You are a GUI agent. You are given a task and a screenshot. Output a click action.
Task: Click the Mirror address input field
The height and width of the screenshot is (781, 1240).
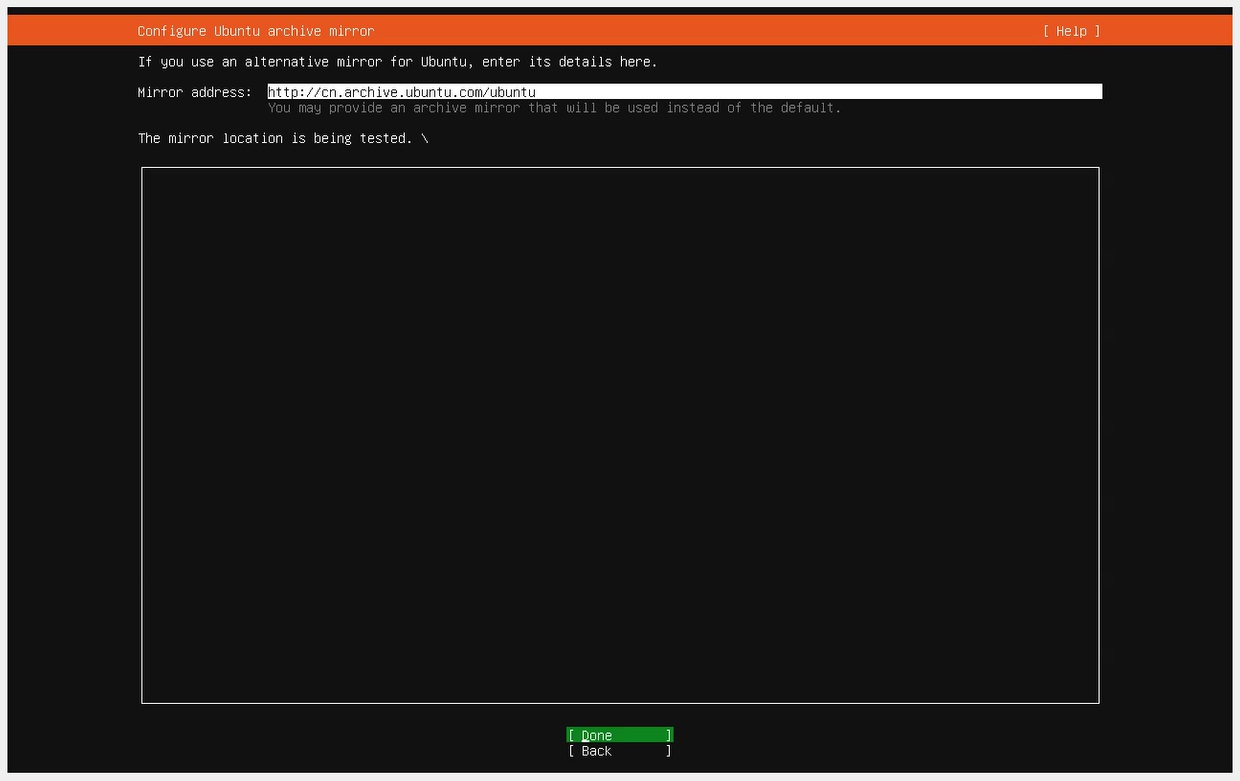[684, 92]
